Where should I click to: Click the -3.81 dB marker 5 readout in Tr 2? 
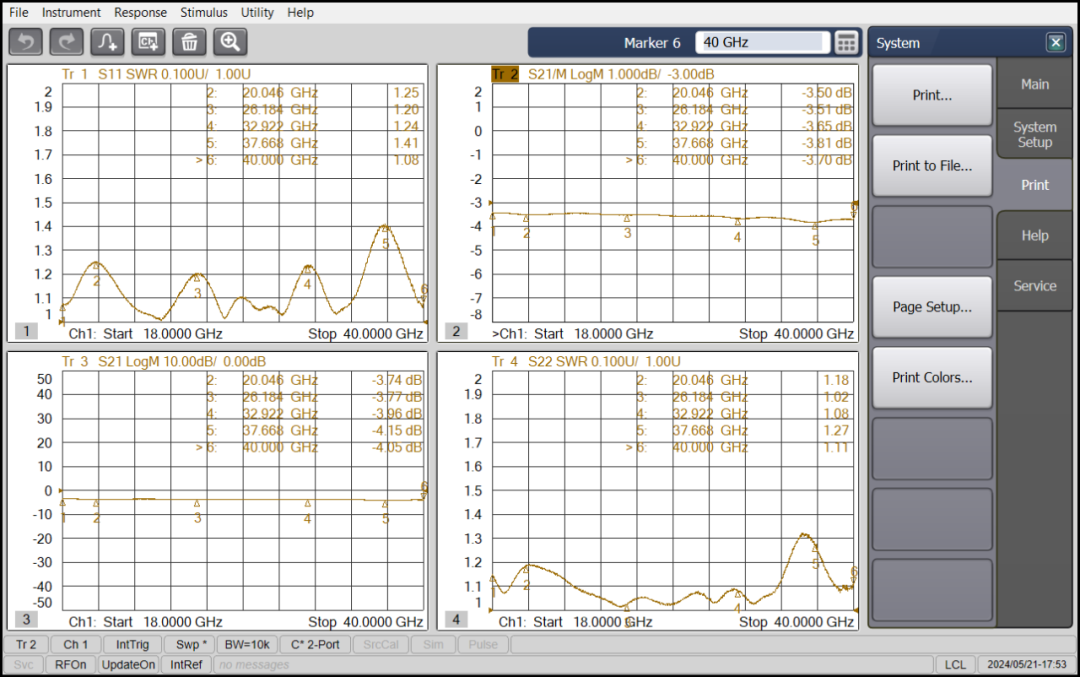(x=827, y=143)
